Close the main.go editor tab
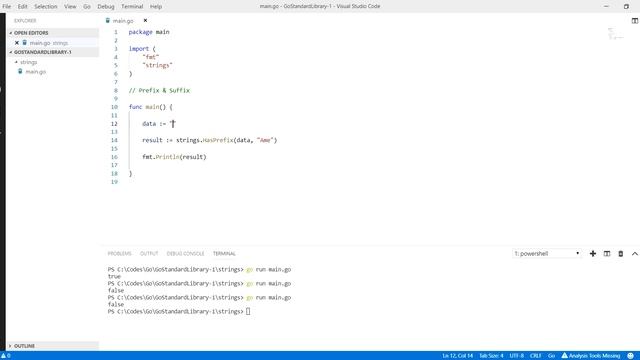This screenshot has width=640, height=360. 145,20
